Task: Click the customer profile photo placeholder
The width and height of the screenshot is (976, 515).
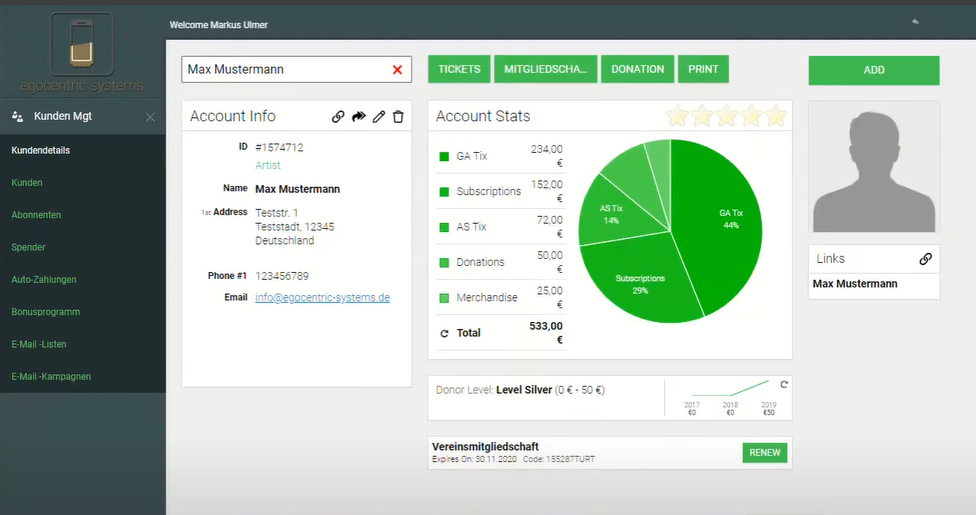Action: click(x=873, y=166)
